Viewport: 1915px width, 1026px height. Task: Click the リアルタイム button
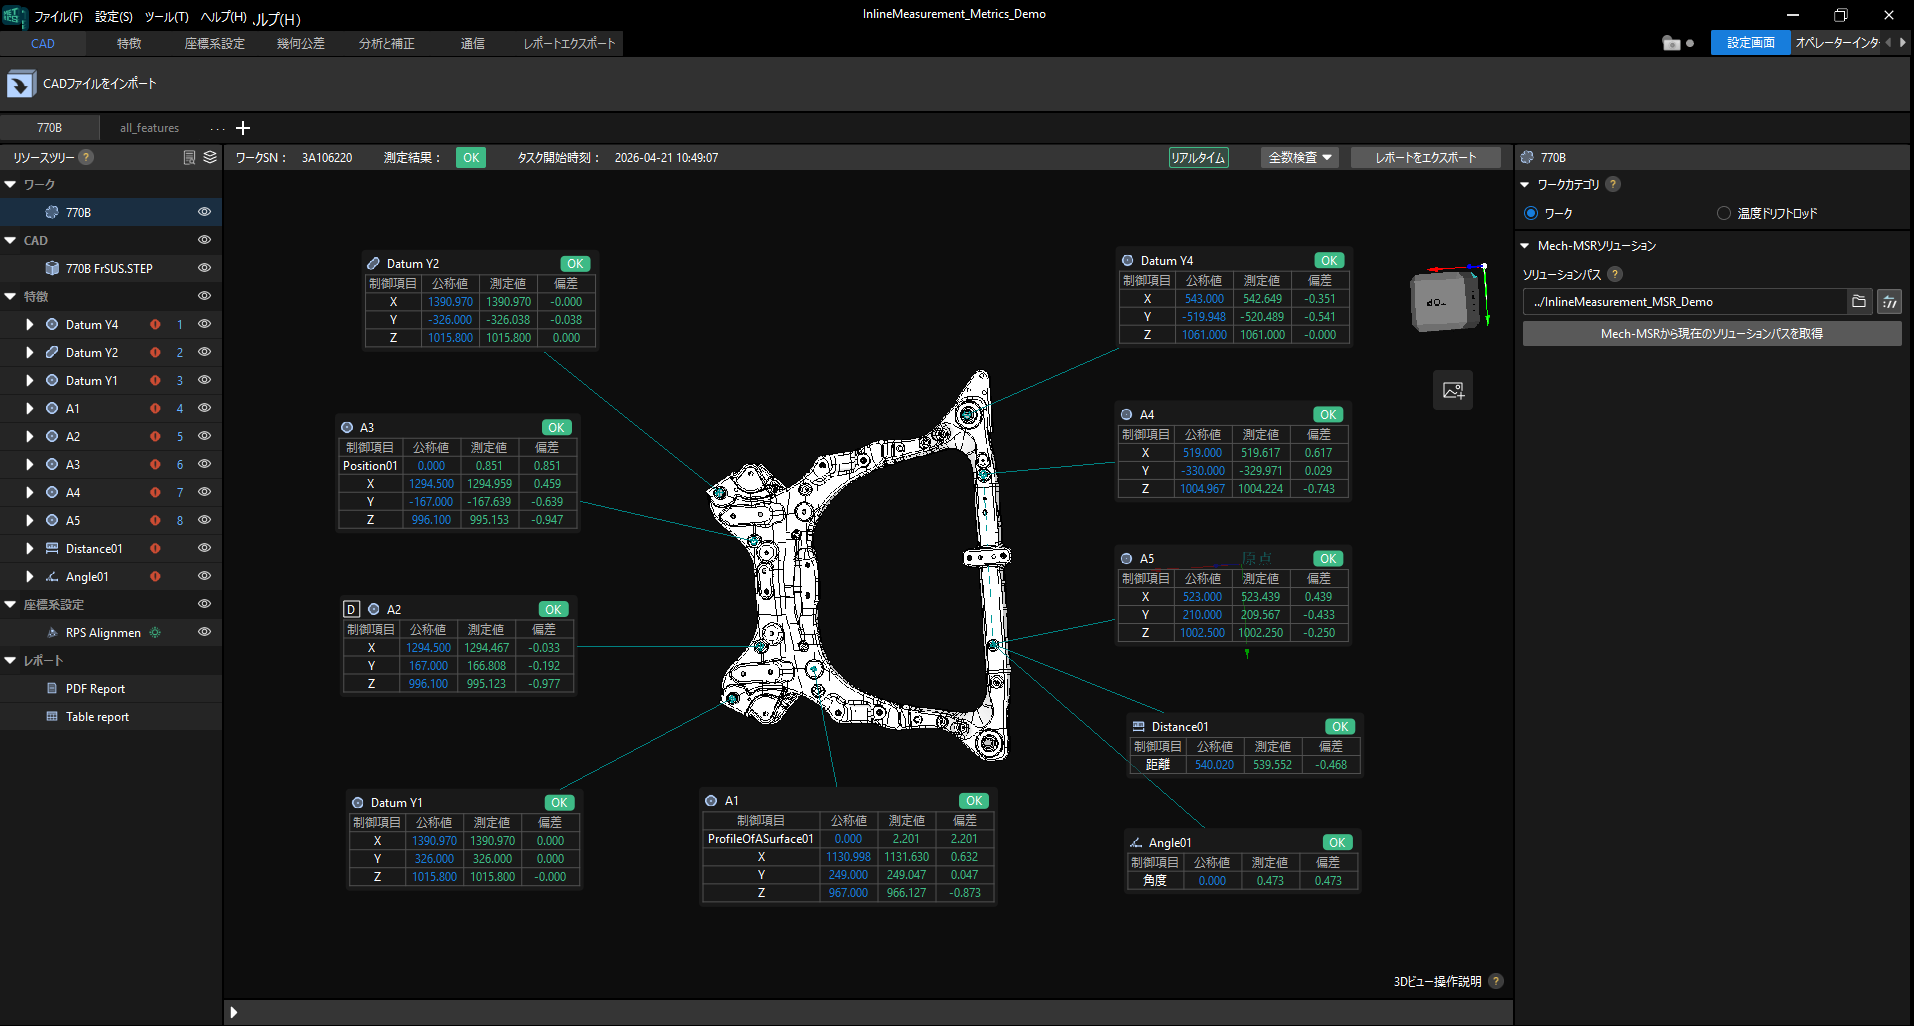pos(1198,157)
